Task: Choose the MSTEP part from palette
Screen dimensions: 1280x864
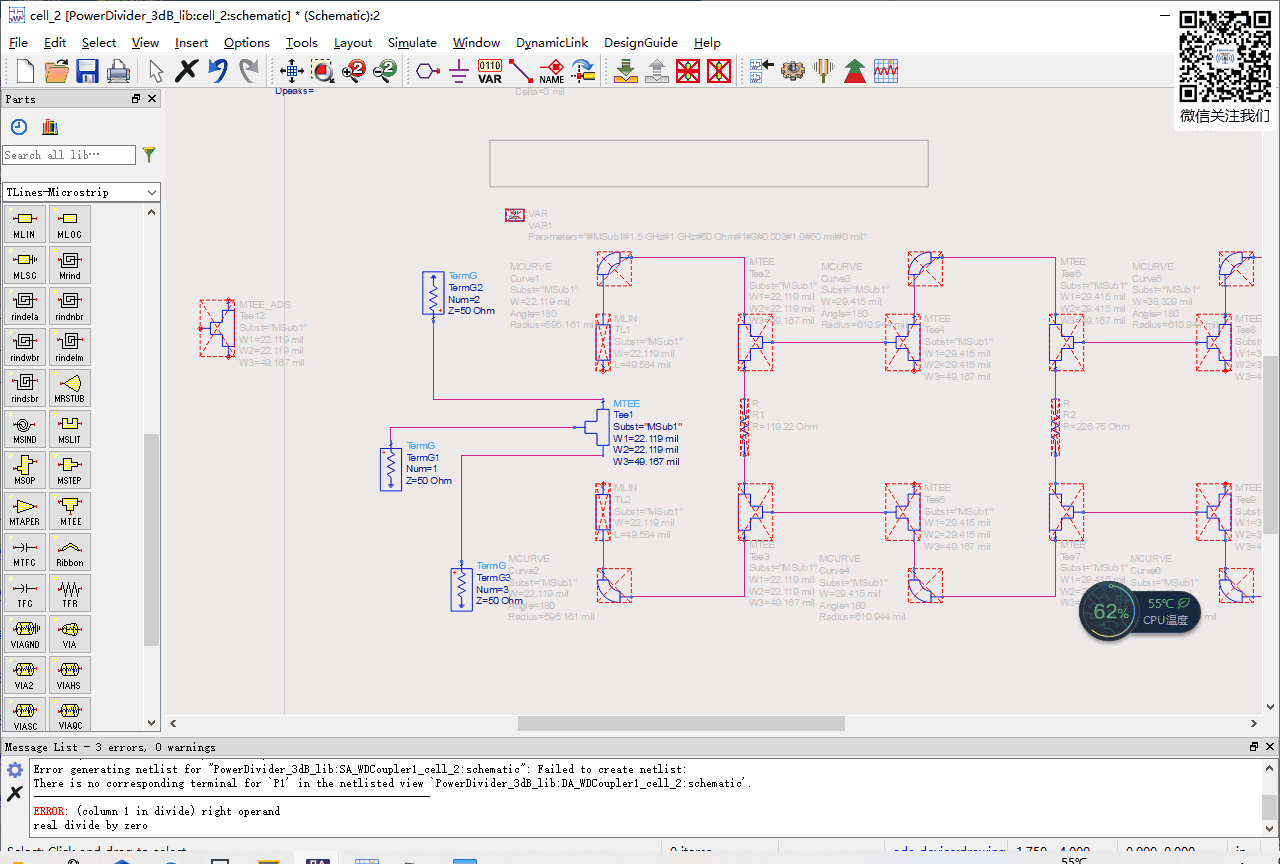Action: 69,470
